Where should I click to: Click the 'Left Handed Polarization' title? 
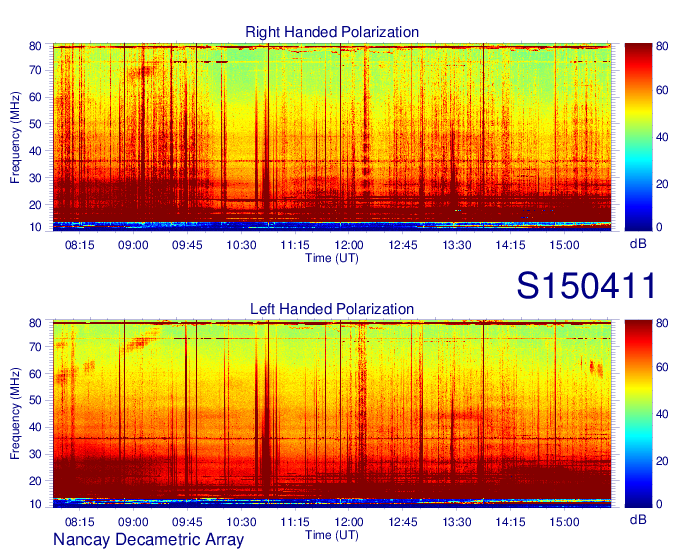pos(332,309)
